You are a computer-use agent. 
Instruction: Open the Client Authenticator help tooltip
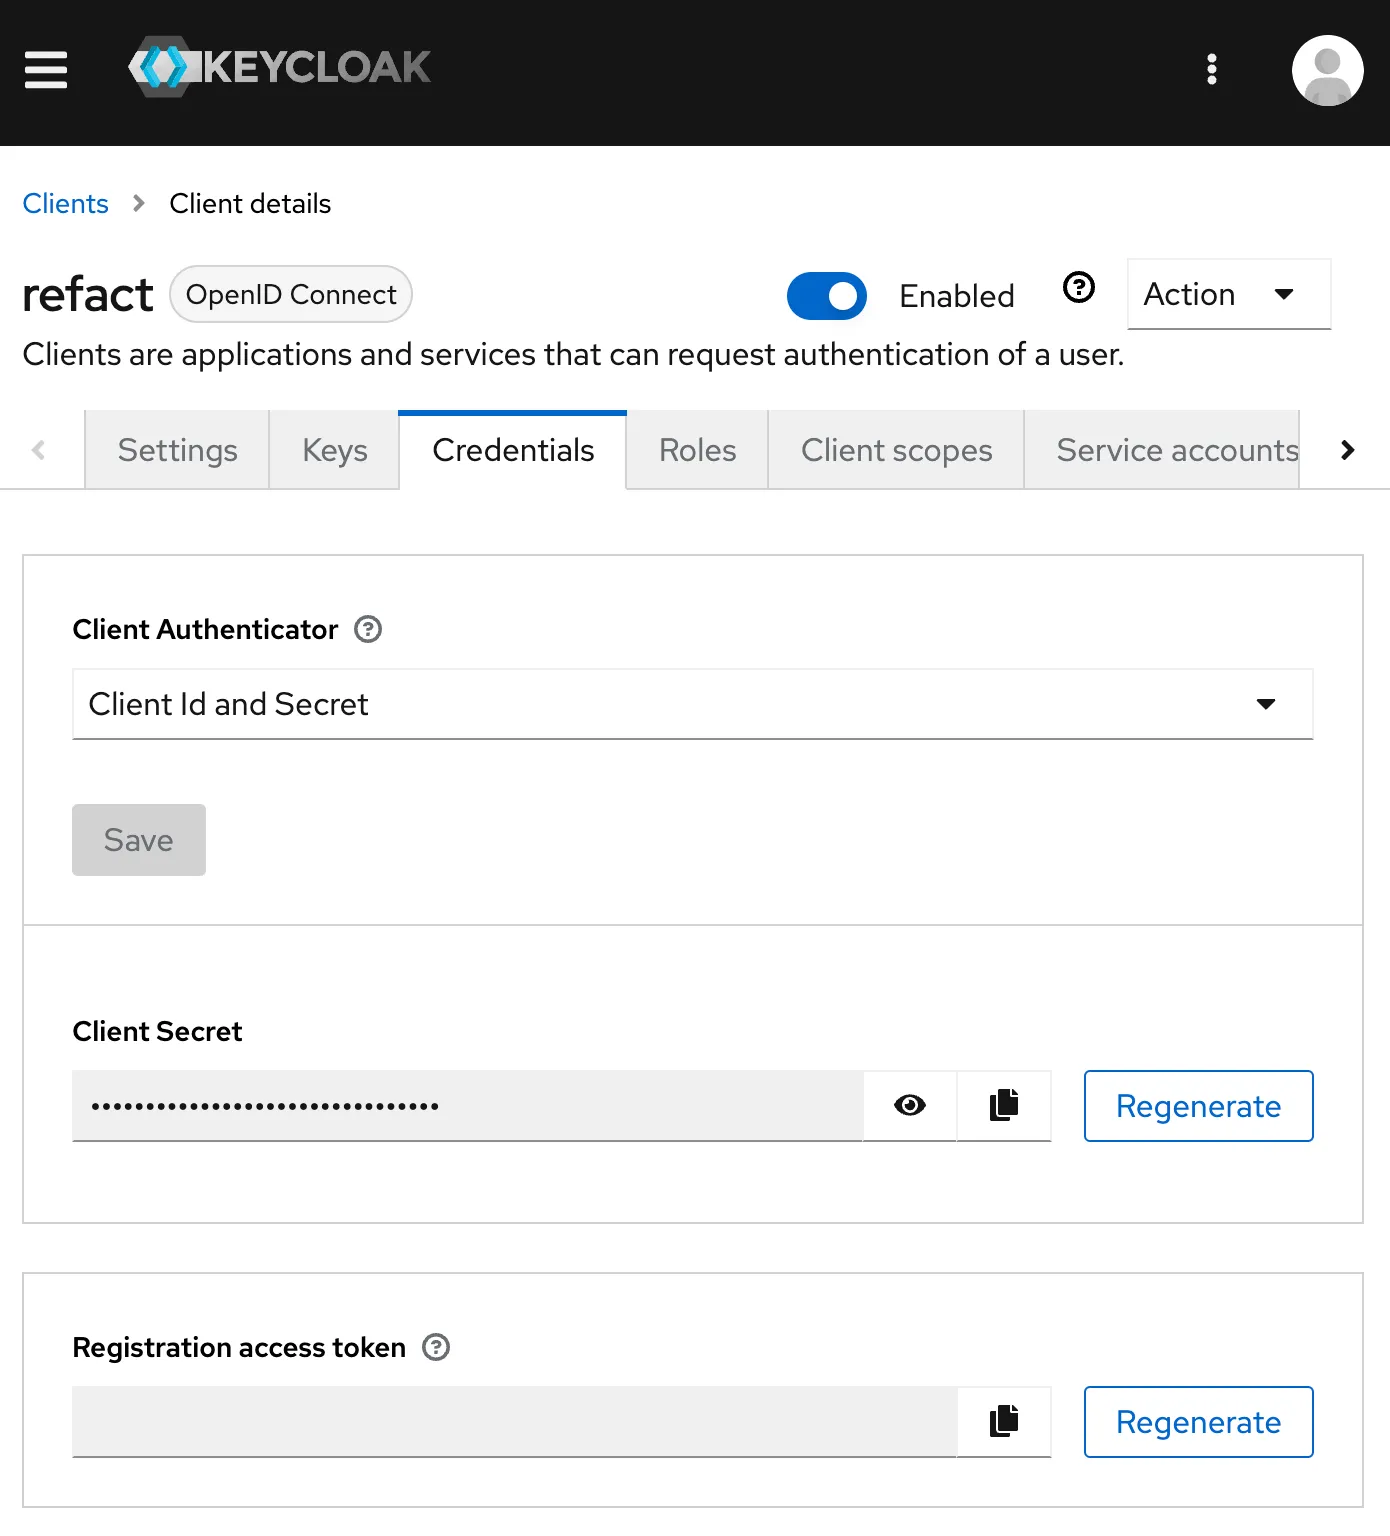(367, 629)
